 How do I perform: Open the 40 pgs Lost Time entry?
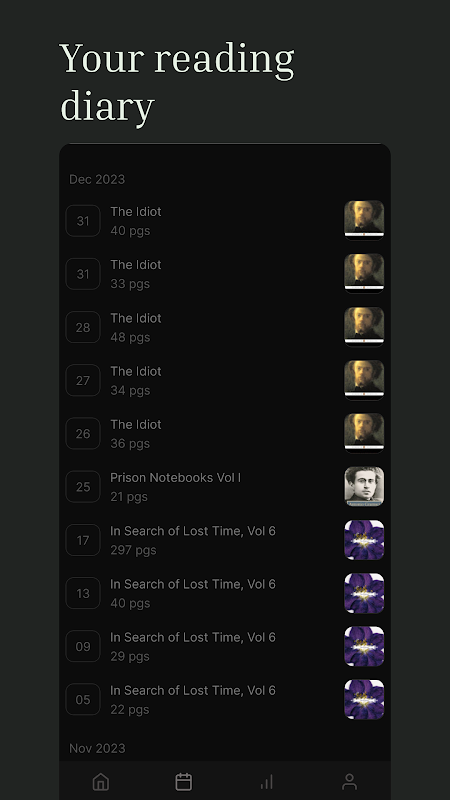pyautogui.click(x=225, y=593)
